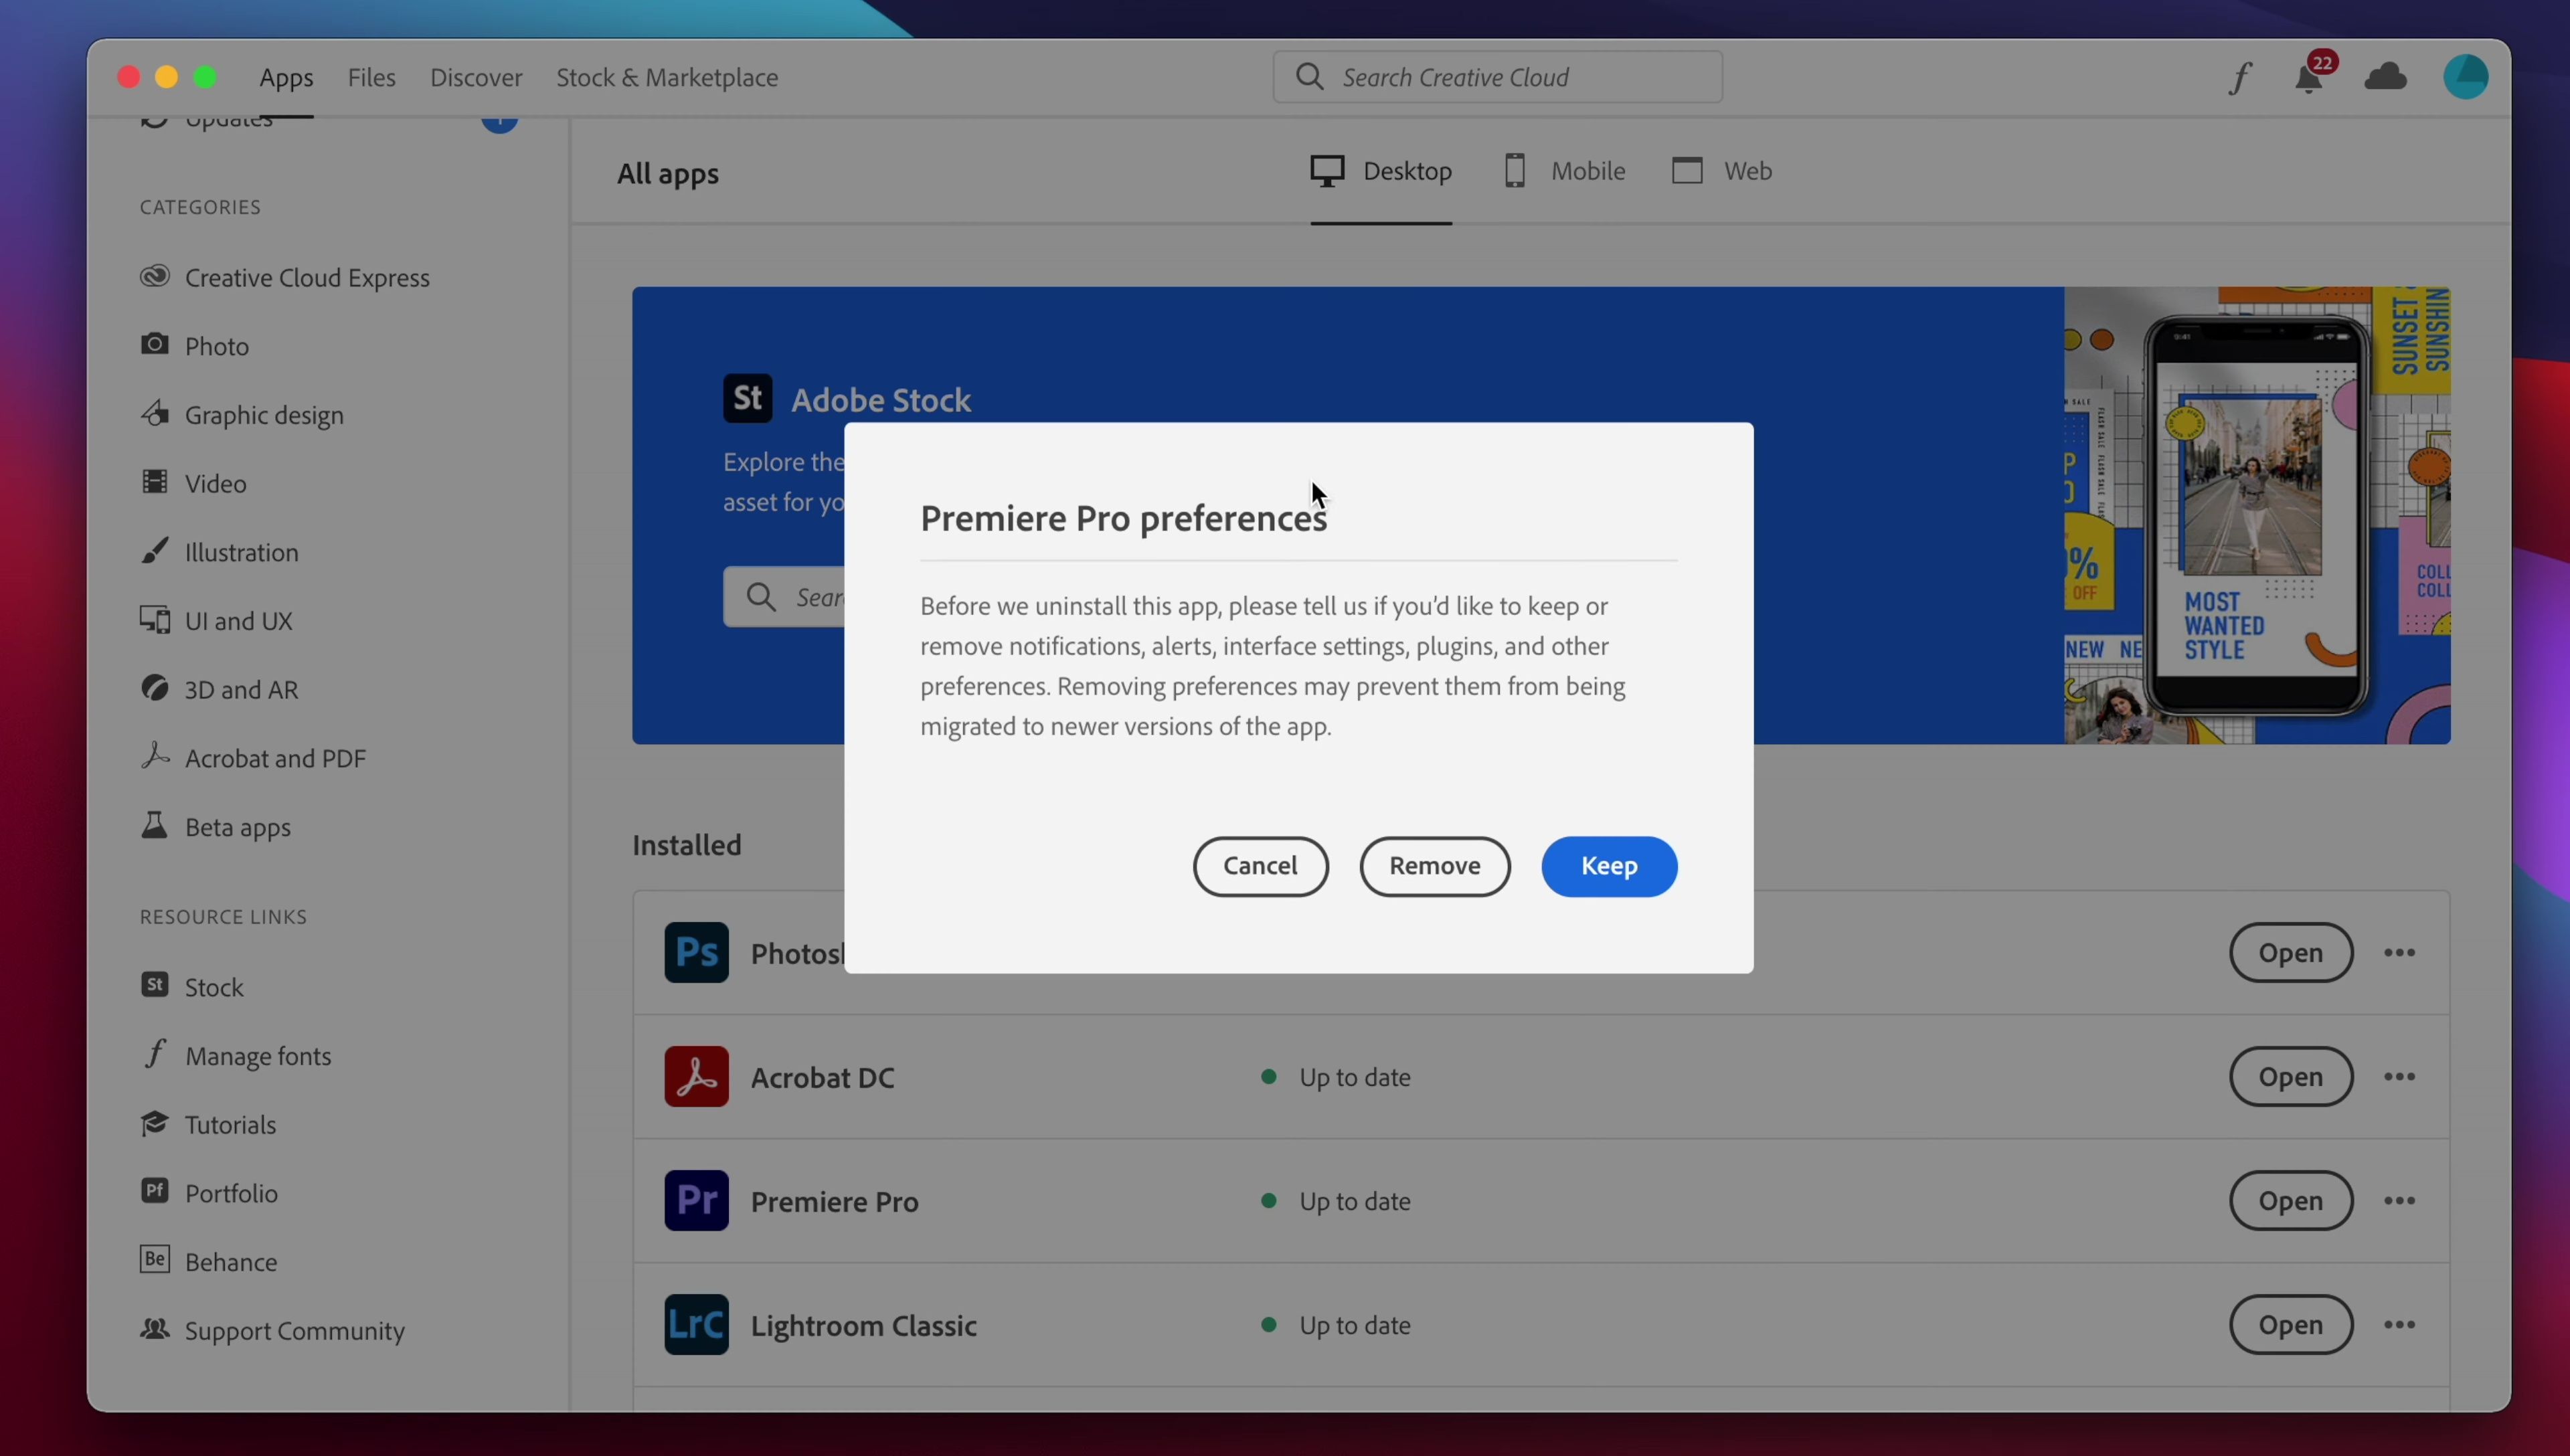
Task: Open the Graphic design category
Action: click(242, 415)
